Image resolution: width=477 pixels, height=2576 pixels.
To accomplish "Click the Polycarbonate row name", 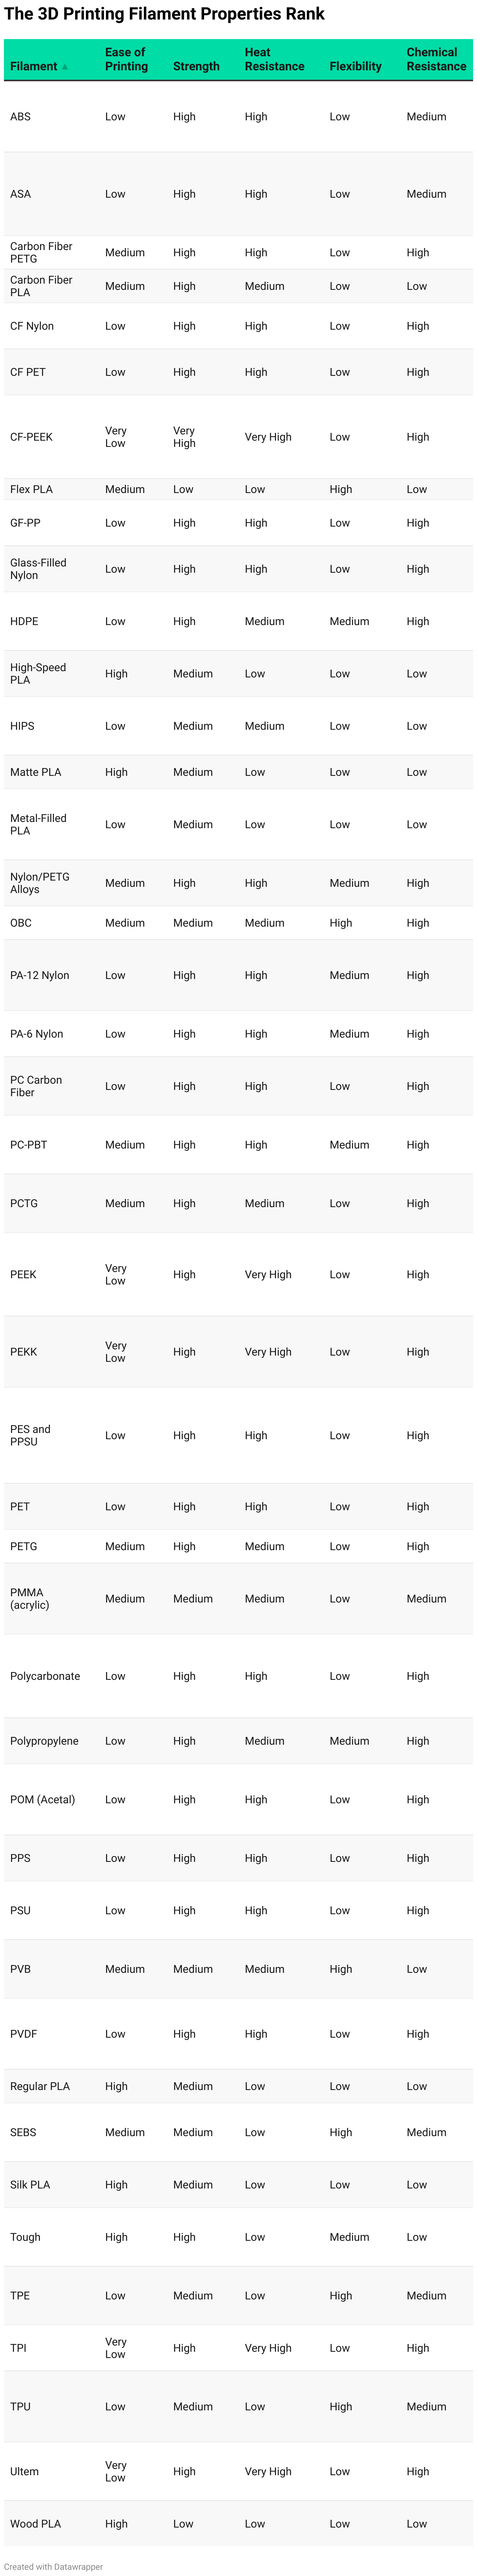I will pos(45,1676).
